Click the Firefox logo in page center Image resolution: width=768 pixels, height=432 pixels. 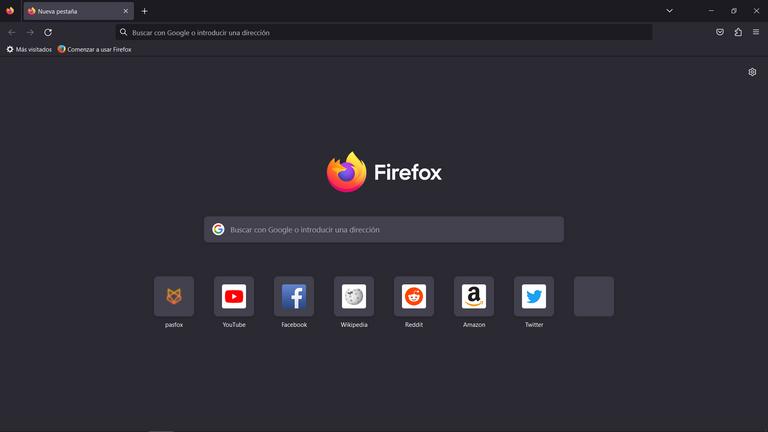point(384,172)
